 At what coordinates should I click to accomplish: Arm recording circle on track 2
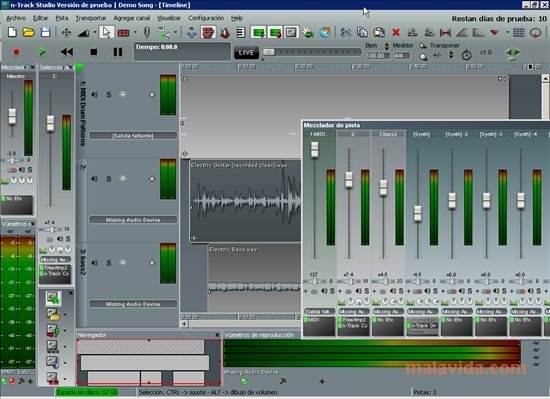point(152,179)
